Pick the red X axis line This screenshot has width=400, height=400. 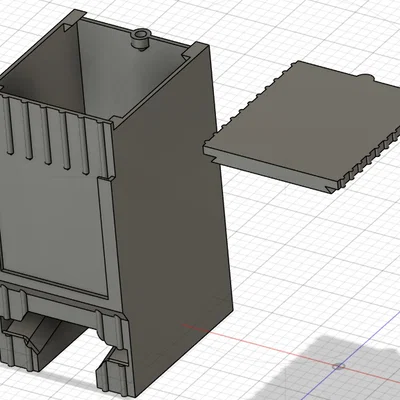290,353
